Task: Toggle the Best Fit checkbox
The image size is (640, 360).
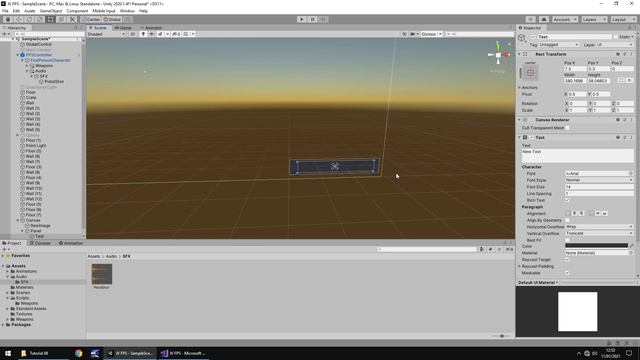Action: (x=567, y=240)
